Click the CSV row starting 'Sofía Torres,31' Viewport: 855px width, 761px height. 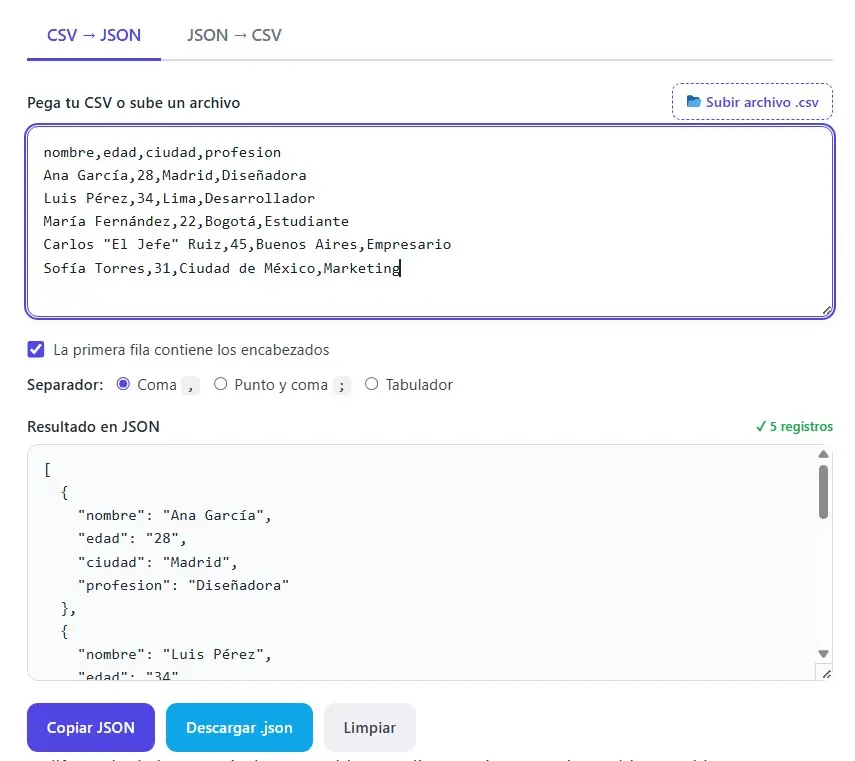click(222, 268)
